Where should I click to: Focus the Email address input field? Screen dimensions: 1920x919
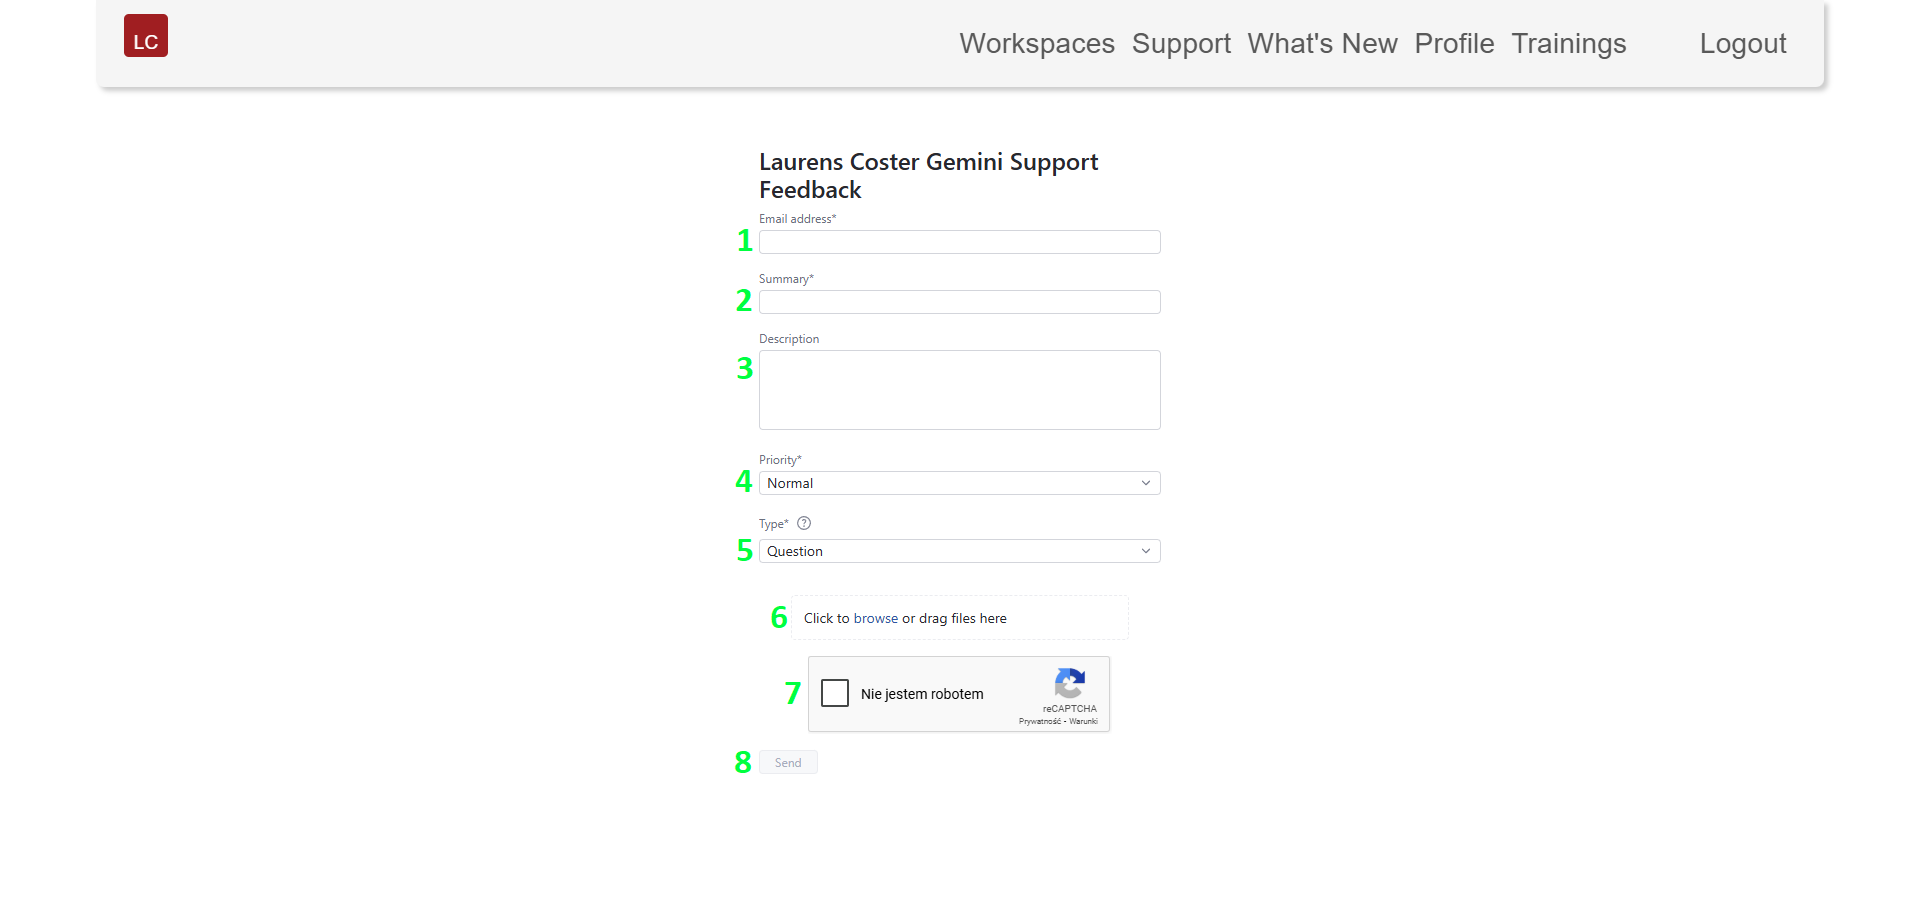[960, 242]
